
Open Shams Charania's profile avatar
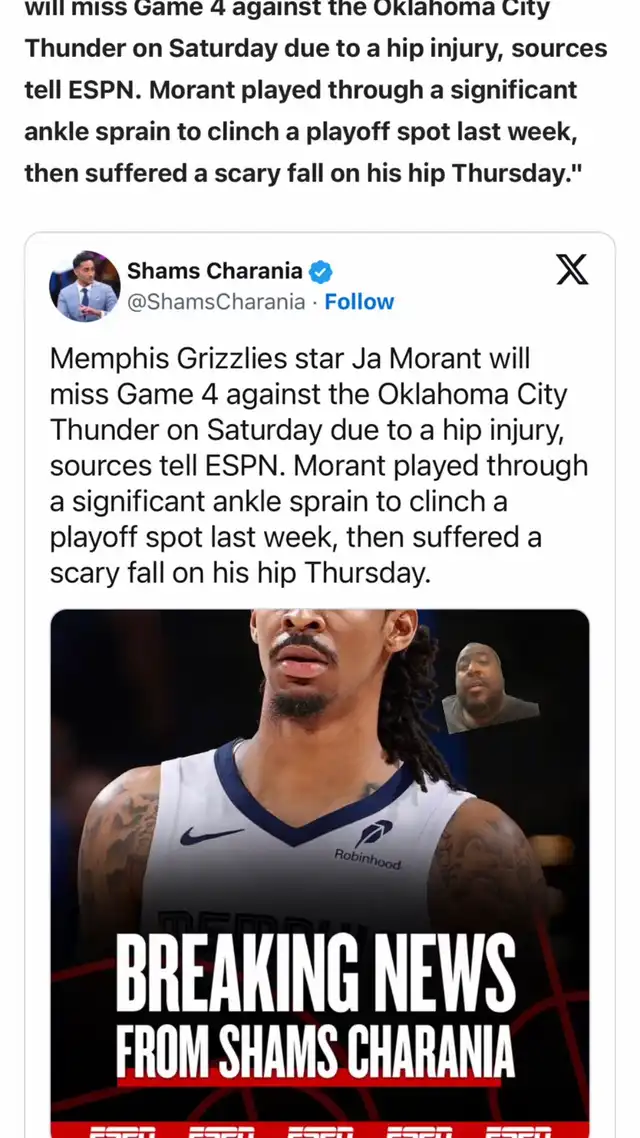(85, 286)
